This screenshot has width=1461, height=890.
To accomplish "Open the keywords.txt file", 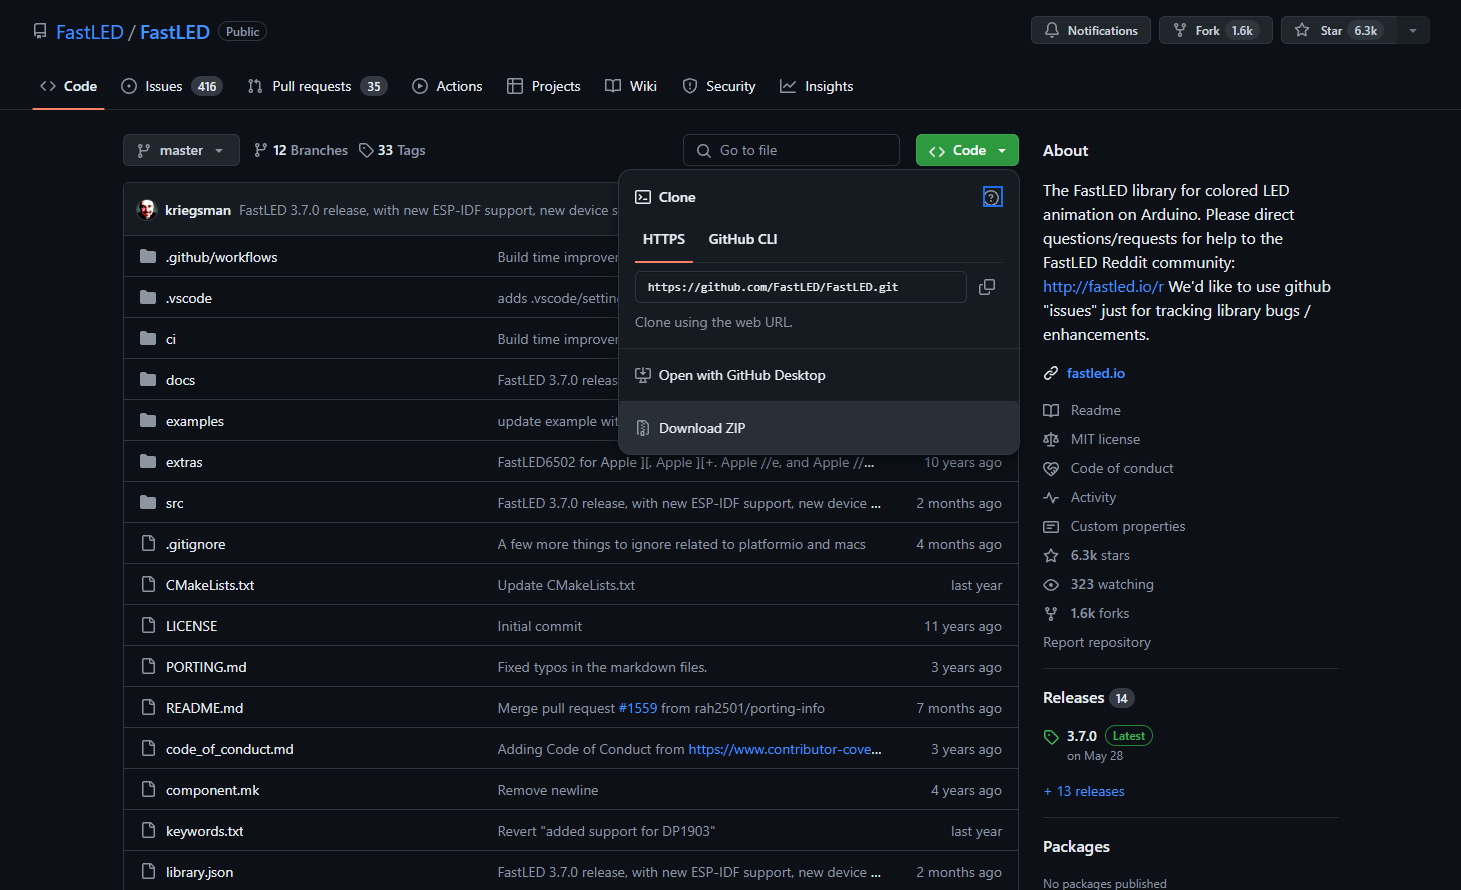I will pyautogui.click(x=204, y=831).
